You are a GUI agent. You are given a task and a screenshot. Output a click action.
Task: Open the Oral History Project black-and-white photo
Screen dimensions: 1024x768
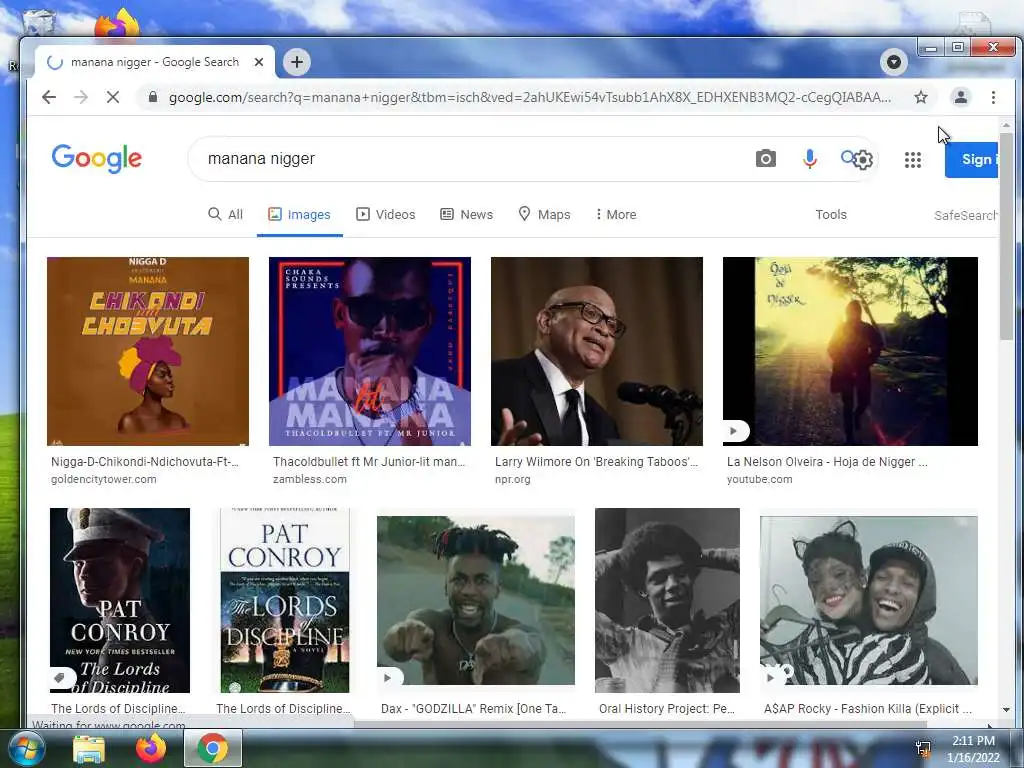(x=667, y=600)
